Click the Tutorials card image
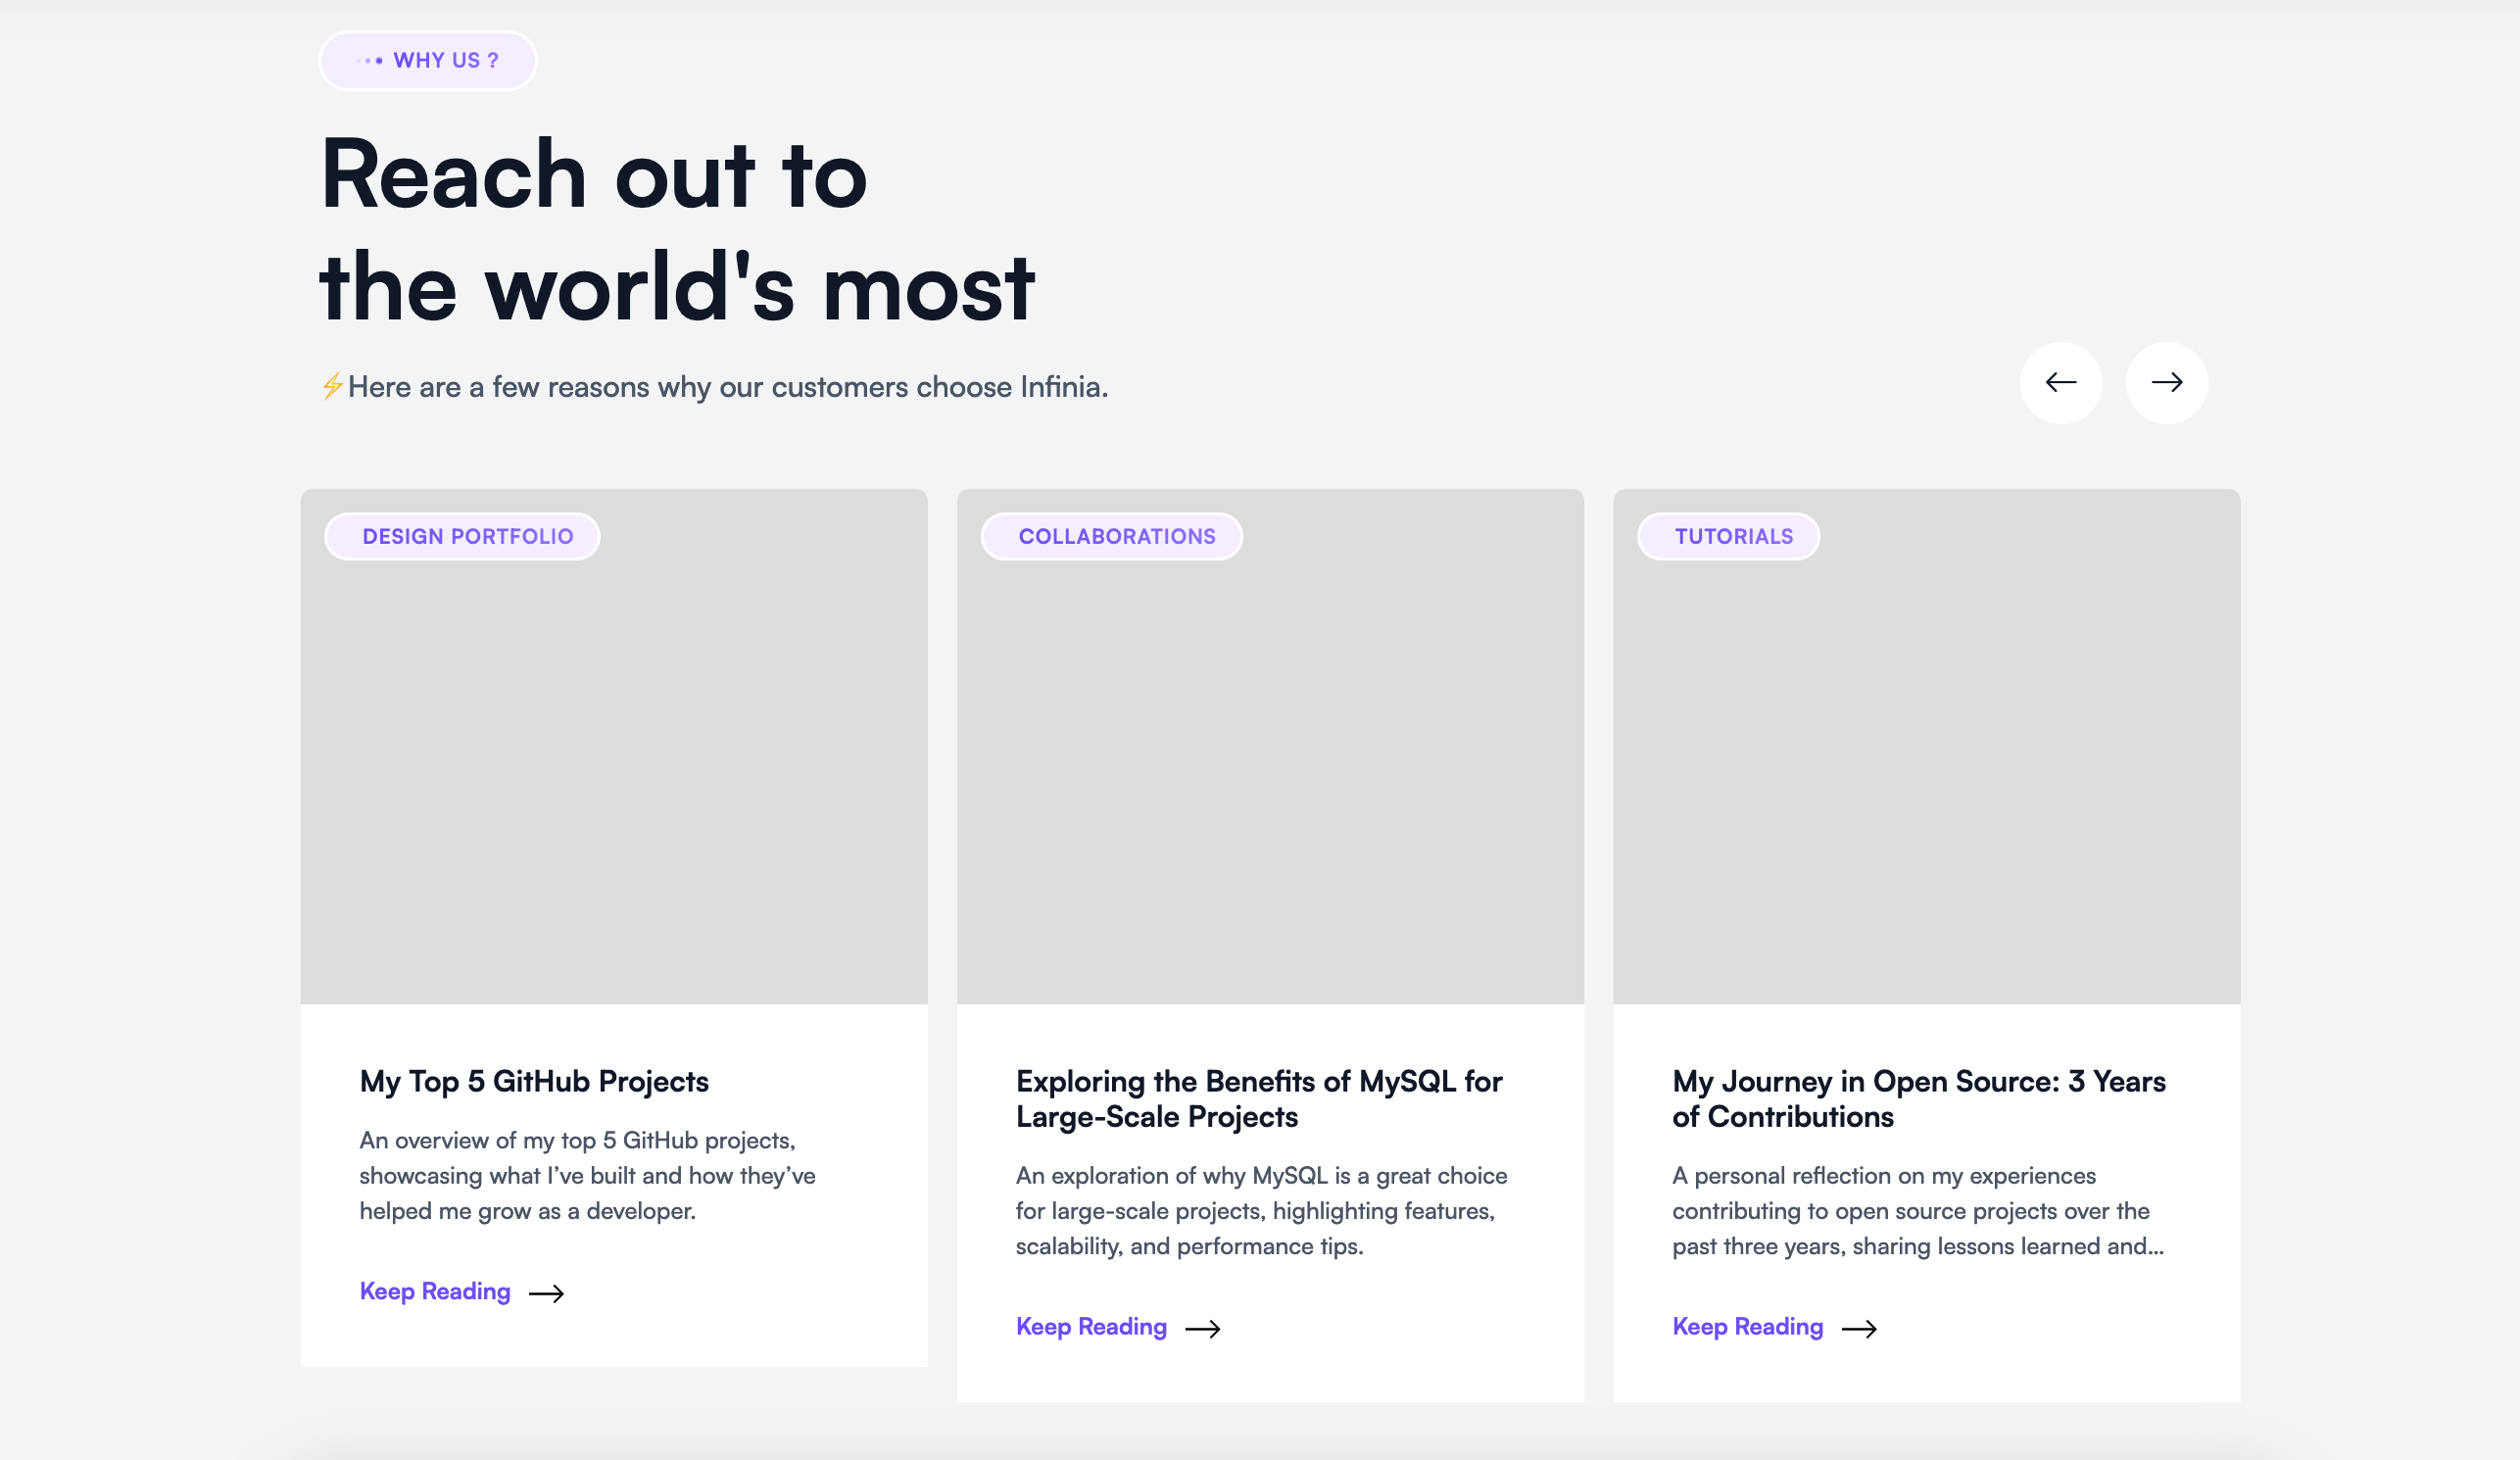This screenshot has width=2520, height=1460. pos(1926,780)
